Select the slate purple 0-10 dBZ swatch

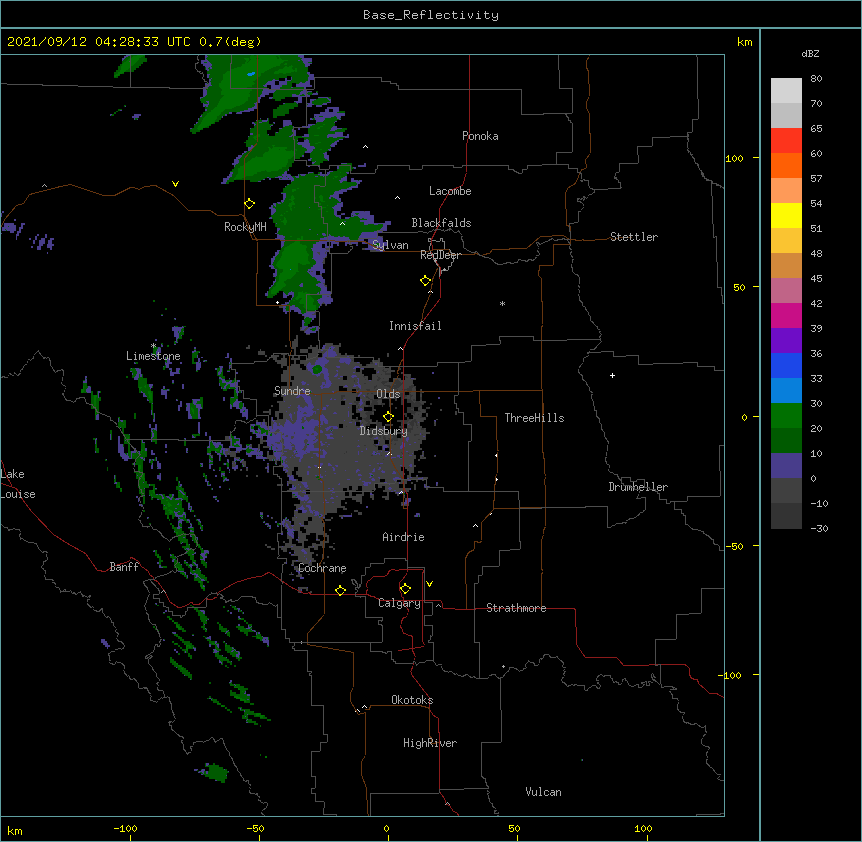tap(786, 466)
